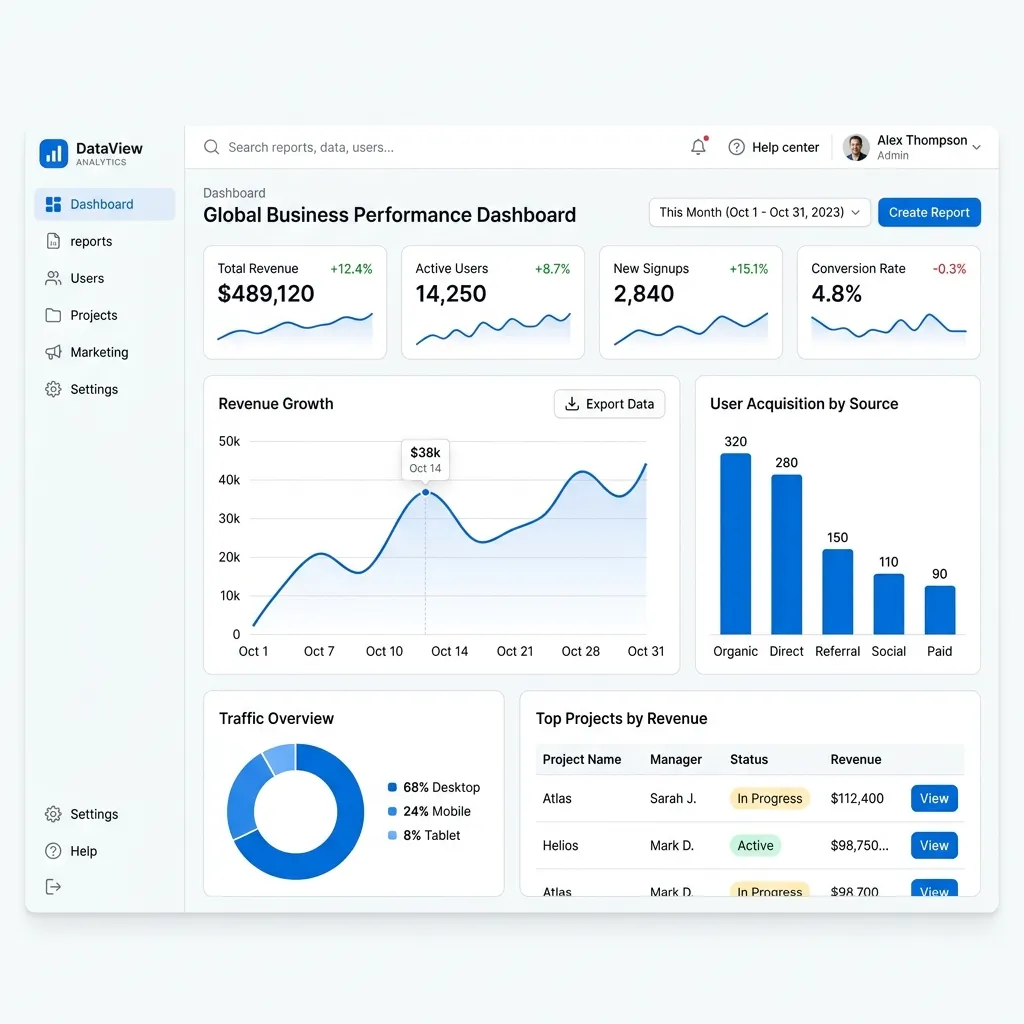Sort by Revenue column header
This screenshot has height=1024, width=1024.
(x=856, y=760)
